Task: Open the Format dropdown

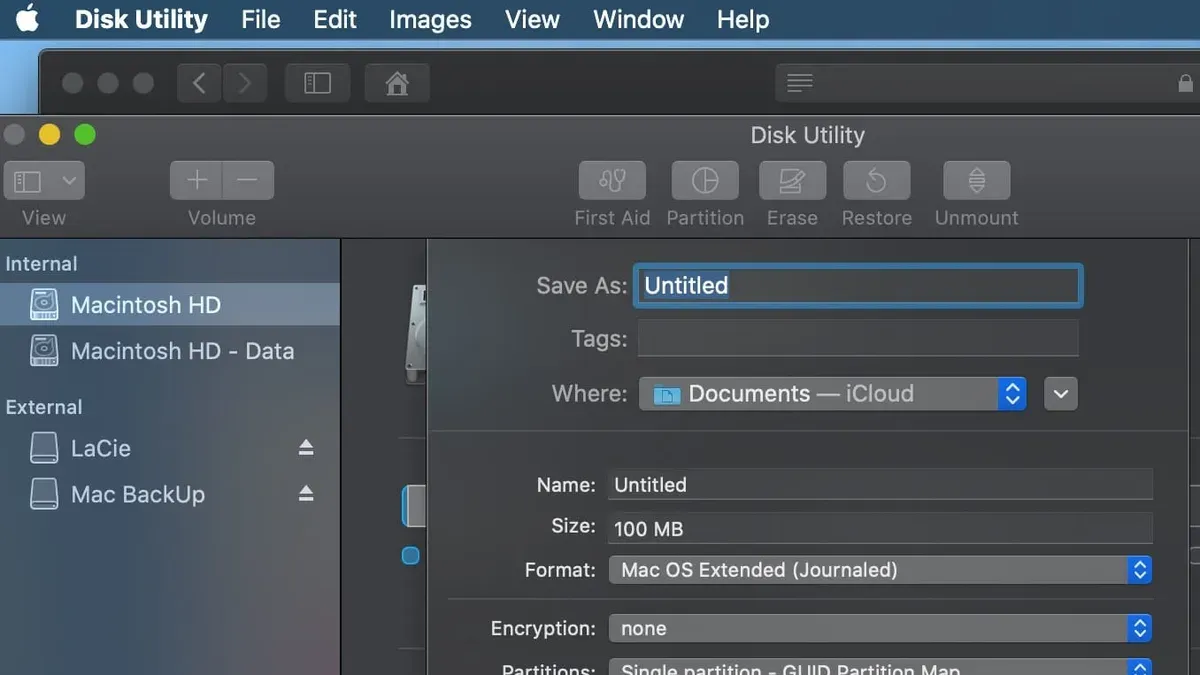Action: (880, 570)
